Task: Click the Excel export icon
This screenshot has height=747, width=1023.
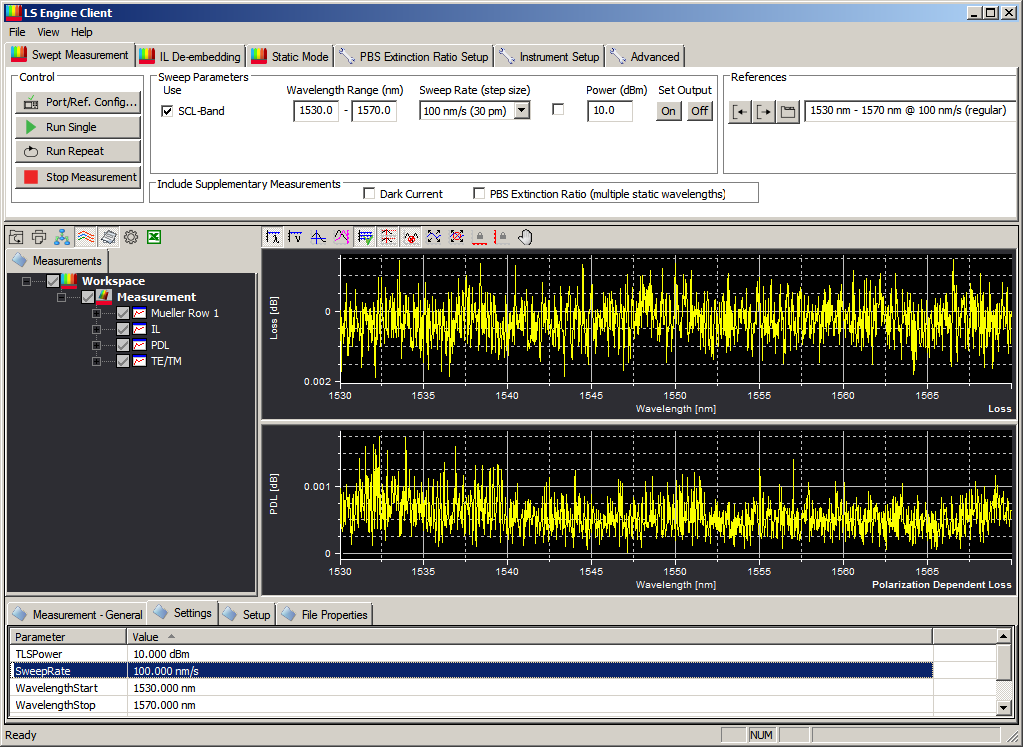Action: point(154,237)
